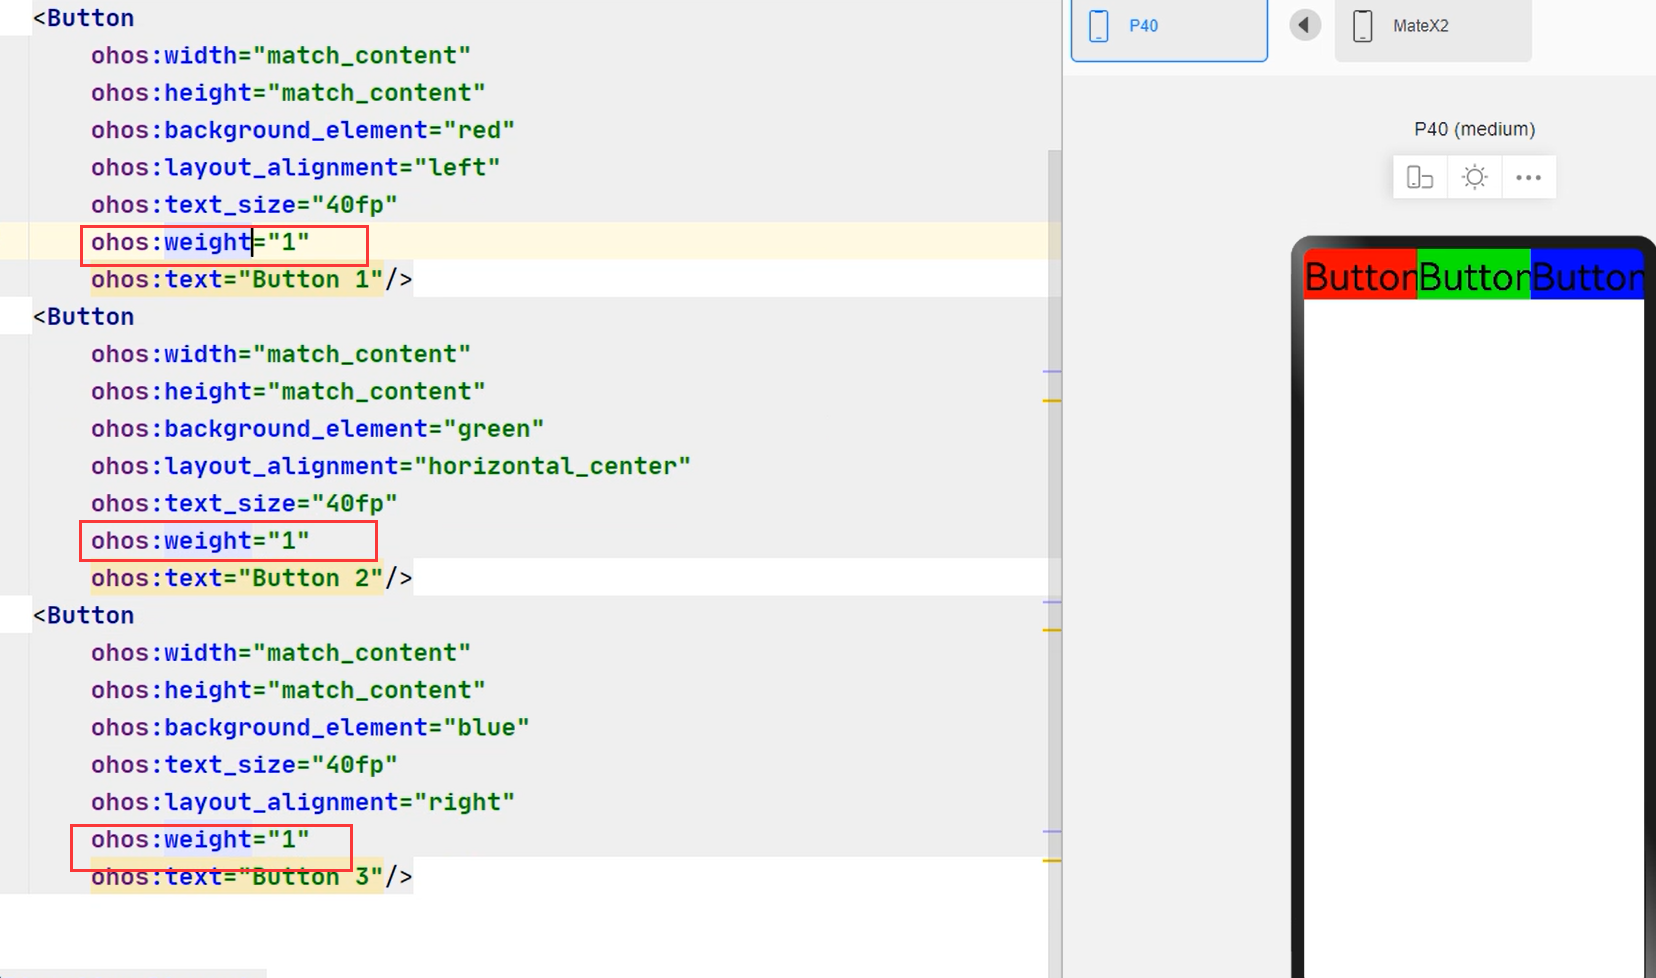1656x978 pixels.
Task: Toggle device orientation icon in previewer
Action: [1420, 177]
